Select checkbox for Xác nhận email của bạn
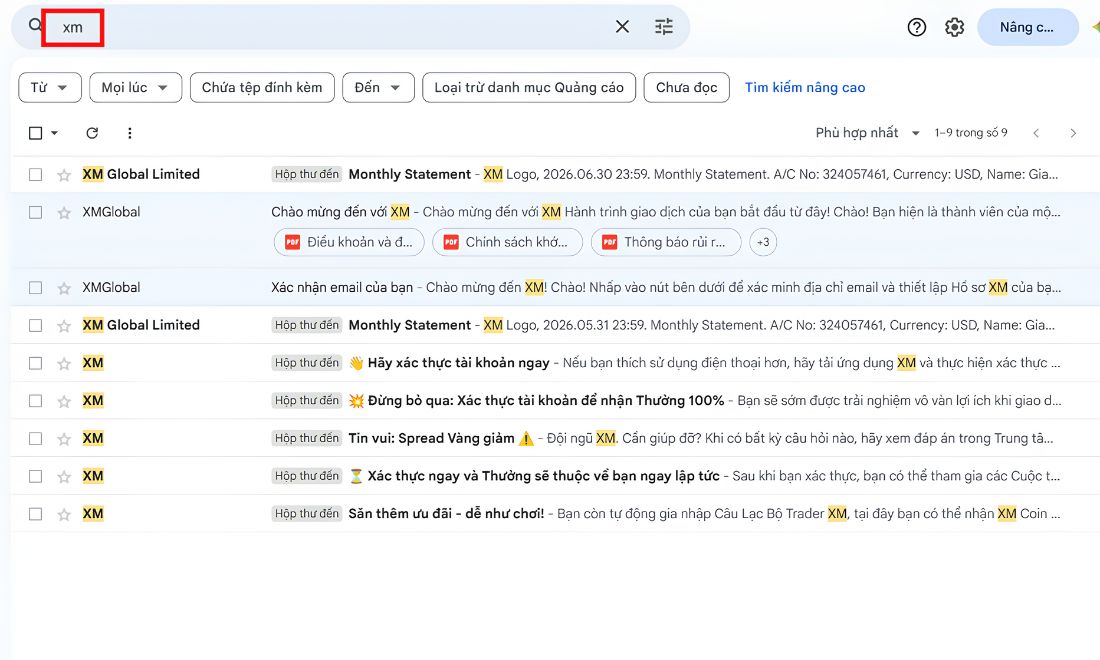1100x660 pixels. [x=36, y=288]
